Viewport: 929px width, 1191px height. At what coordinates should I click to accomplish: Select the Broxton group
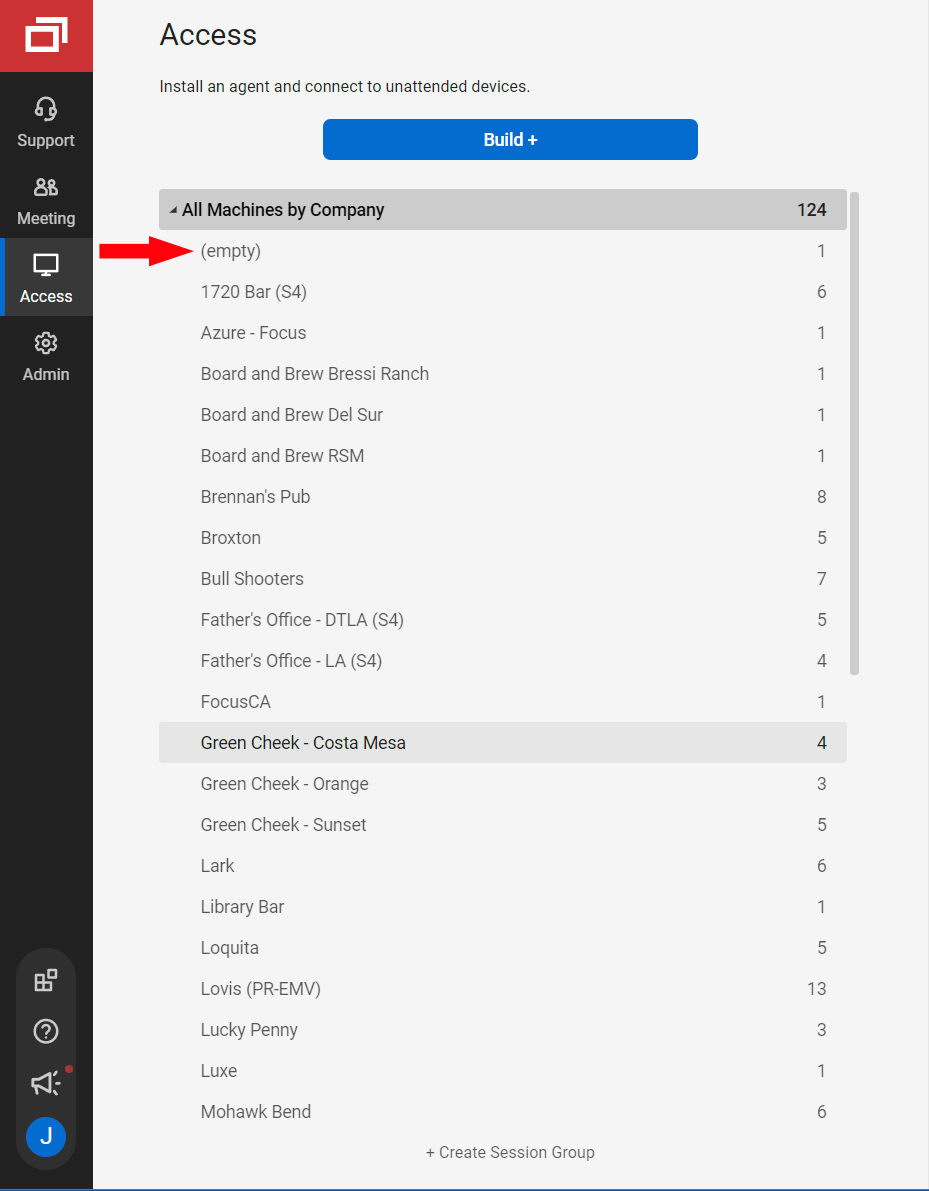click(503, 538)
